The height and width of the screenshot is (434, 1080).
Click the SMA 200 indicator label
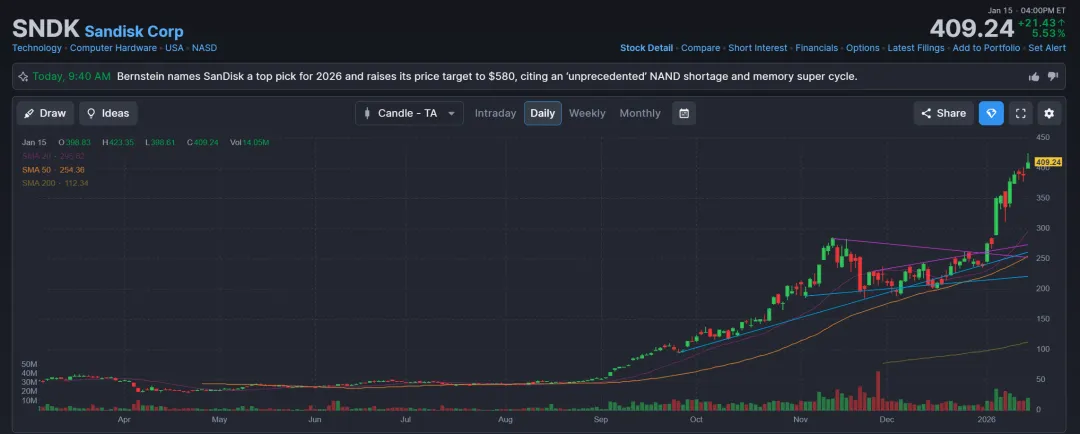click(55, 183)
